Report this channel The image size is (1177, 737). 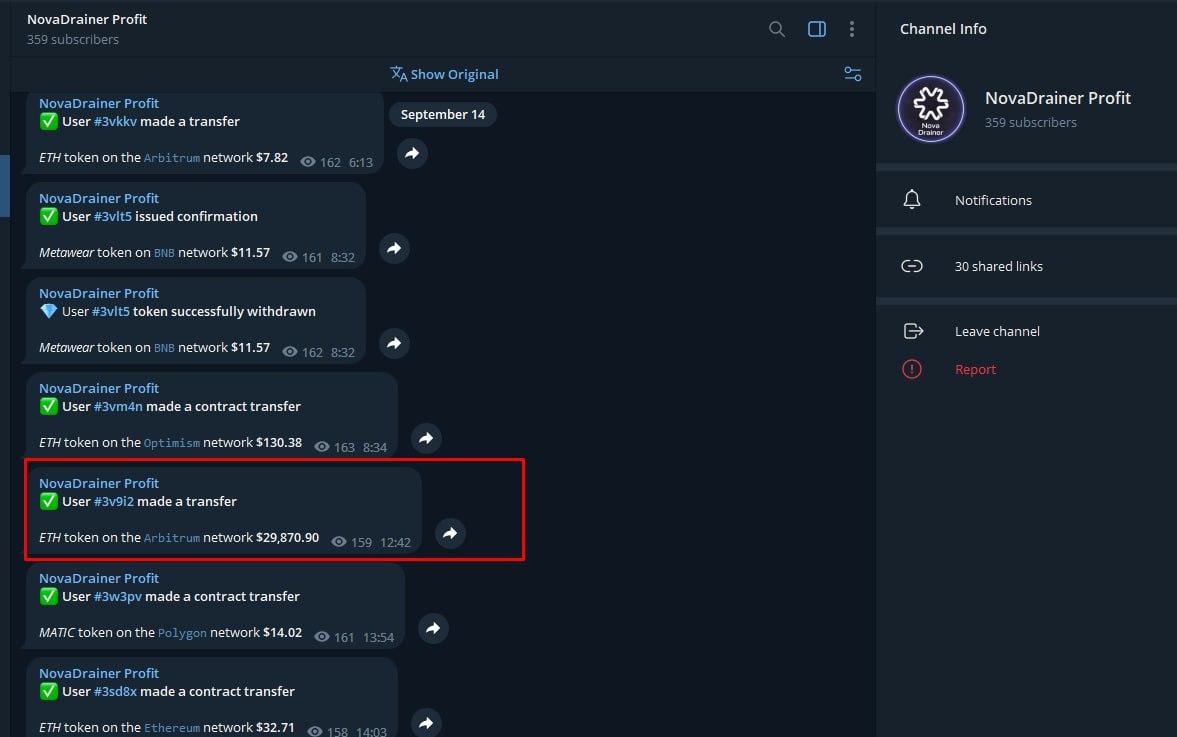[975, 369]
